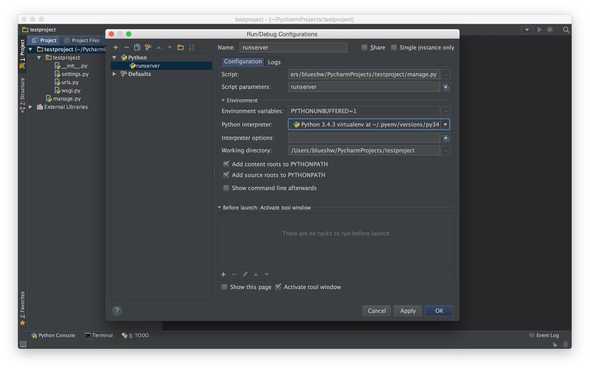Enable Show command line afterwards

click(226, 188)
